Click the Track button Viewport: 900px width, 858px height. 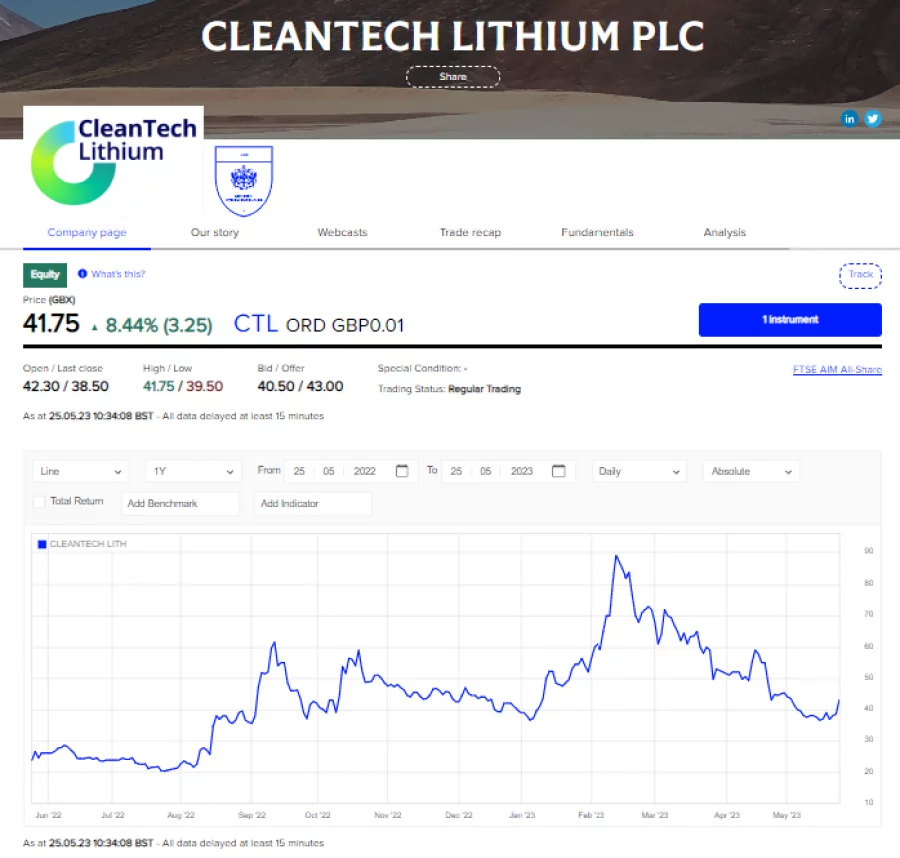click(860, 275)
